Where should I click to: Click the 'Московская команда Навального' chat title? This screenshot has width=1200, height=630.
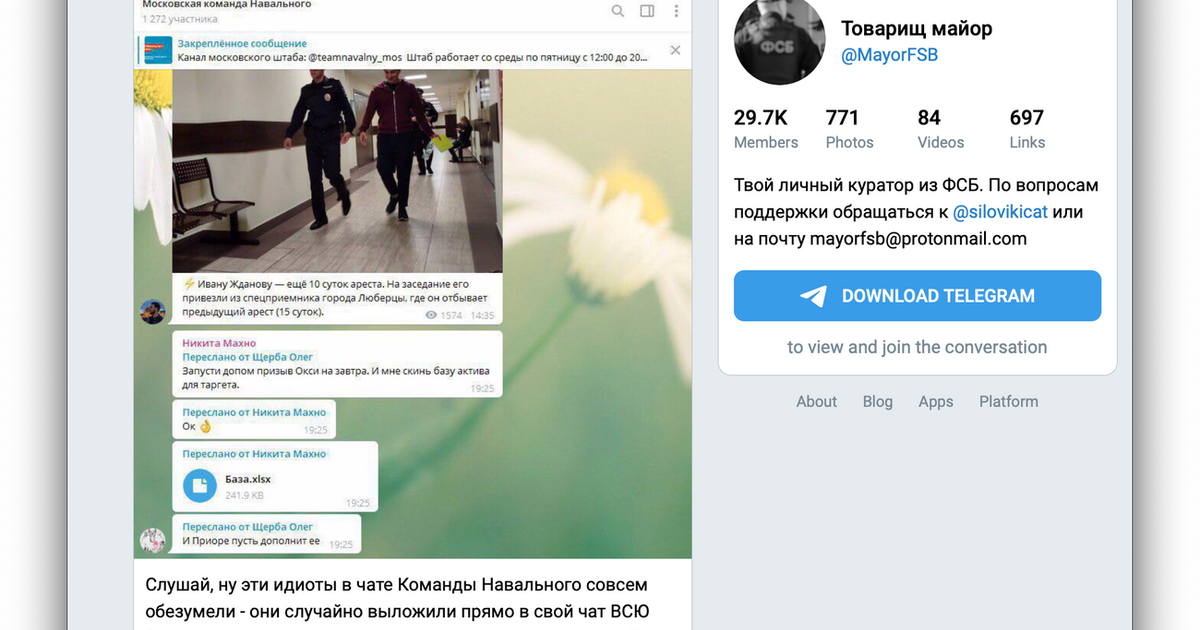pos(227,5)
